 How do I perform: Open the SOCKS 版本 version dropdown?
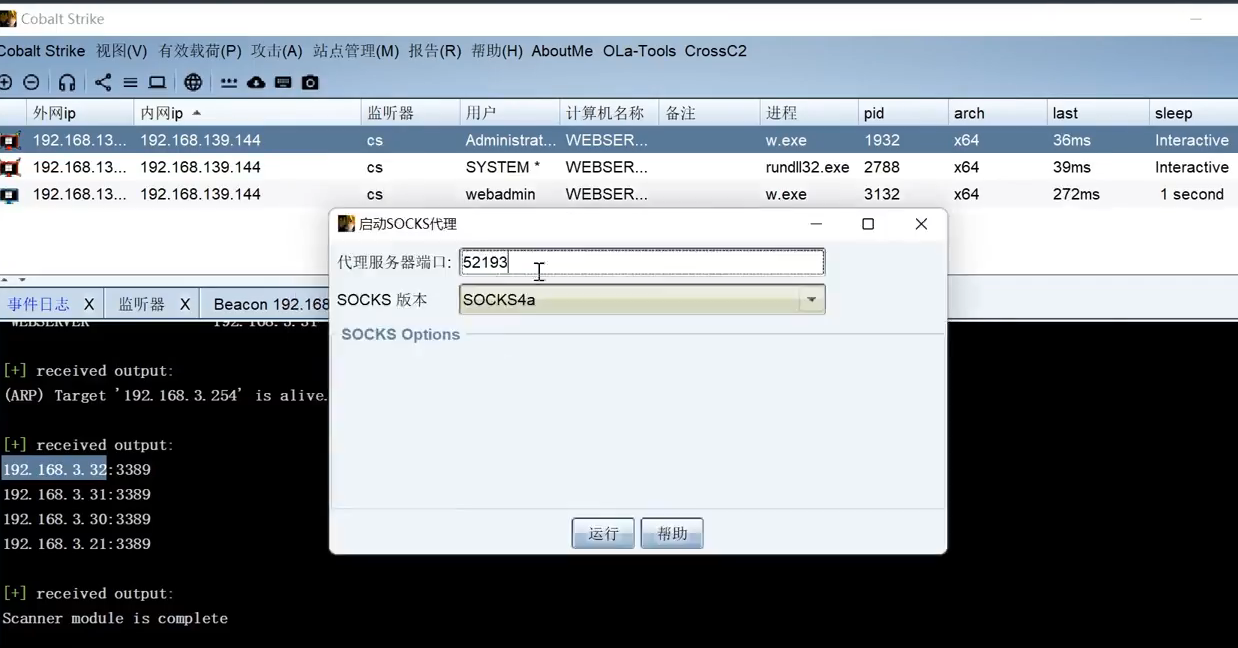pos(811,299)
